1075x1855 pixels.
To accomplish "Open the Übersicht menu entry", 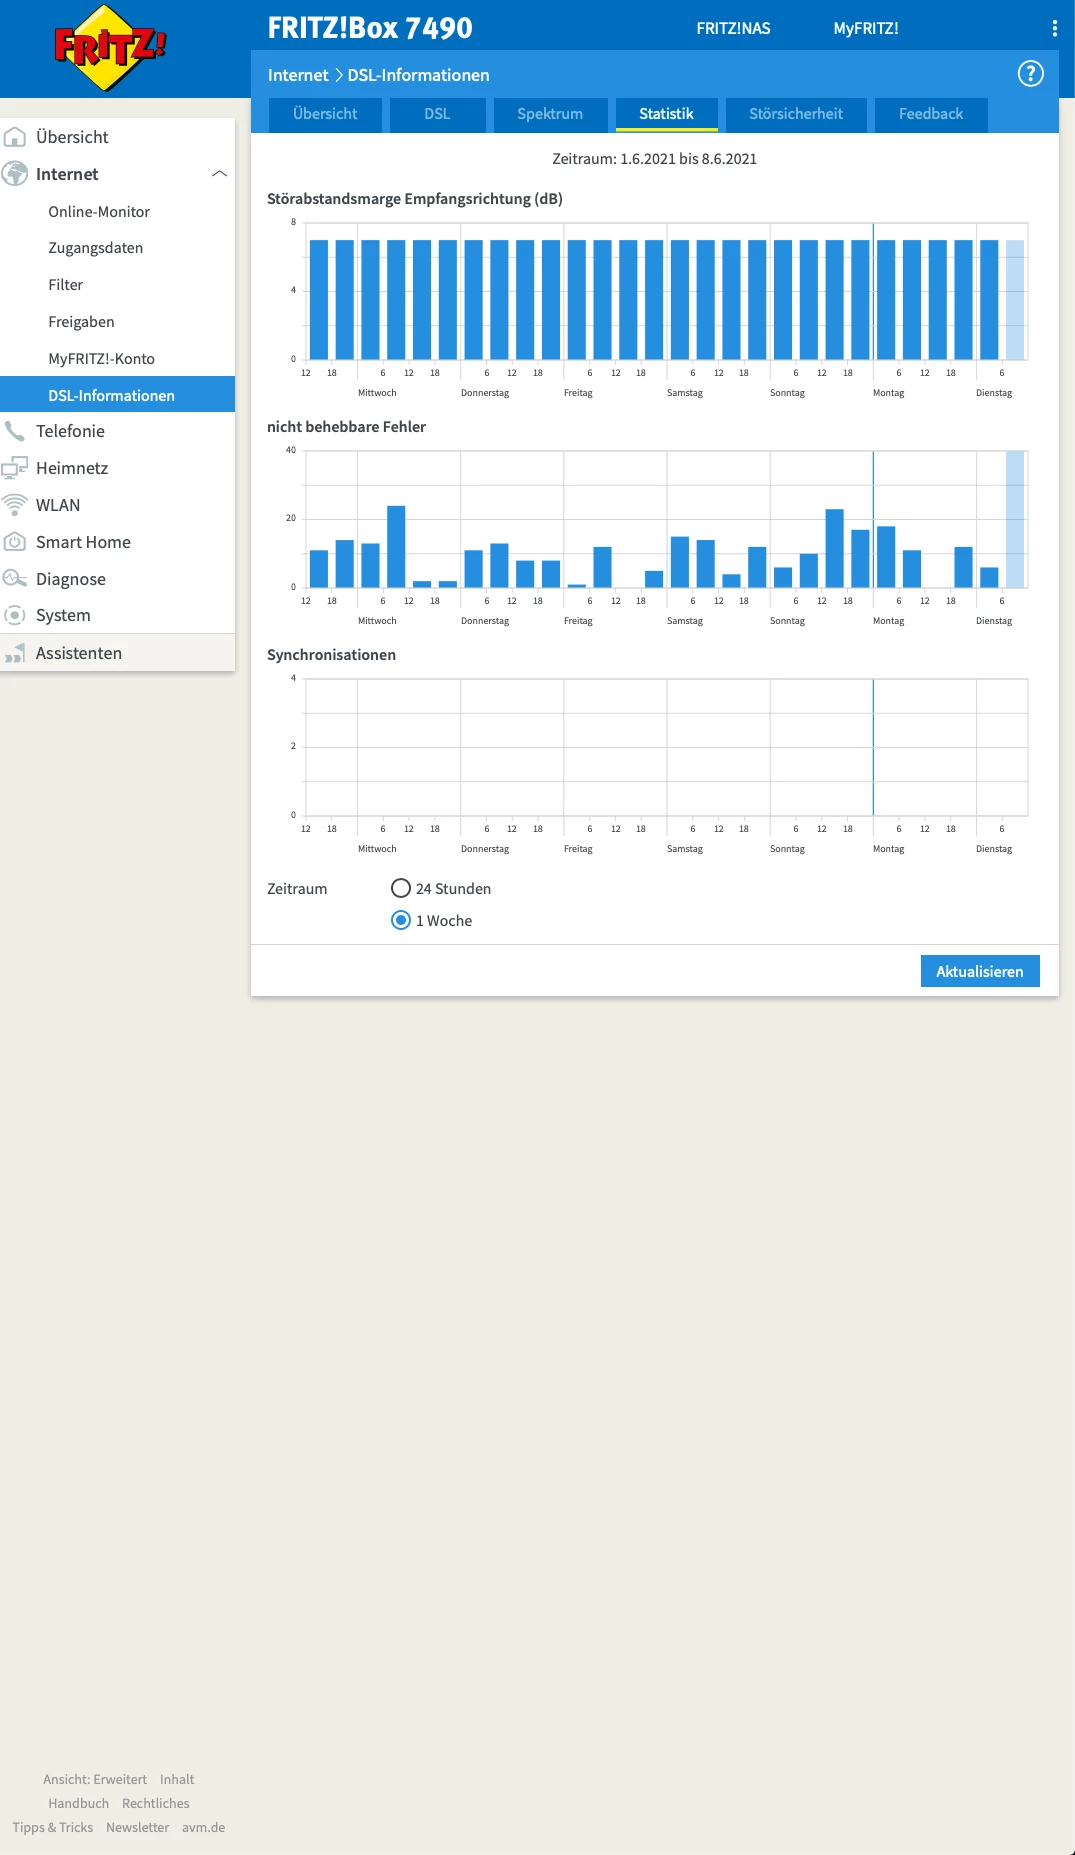I will (72, 137).
